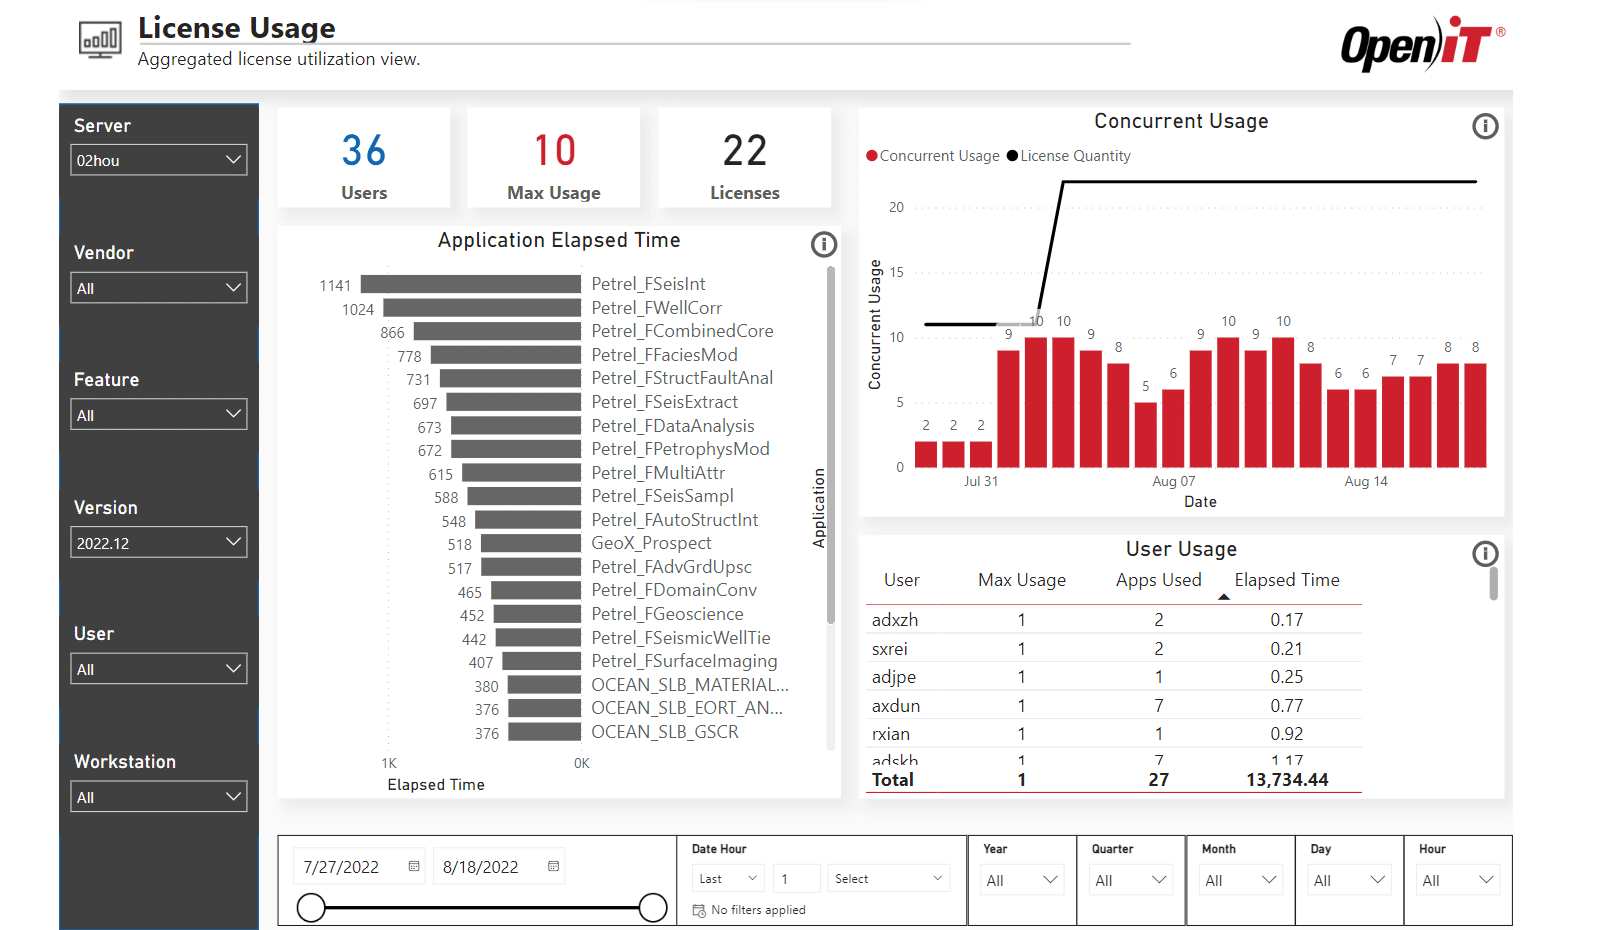Click the Date Hour number input field
Screen dimensions: 1611x930
[797, 878]
